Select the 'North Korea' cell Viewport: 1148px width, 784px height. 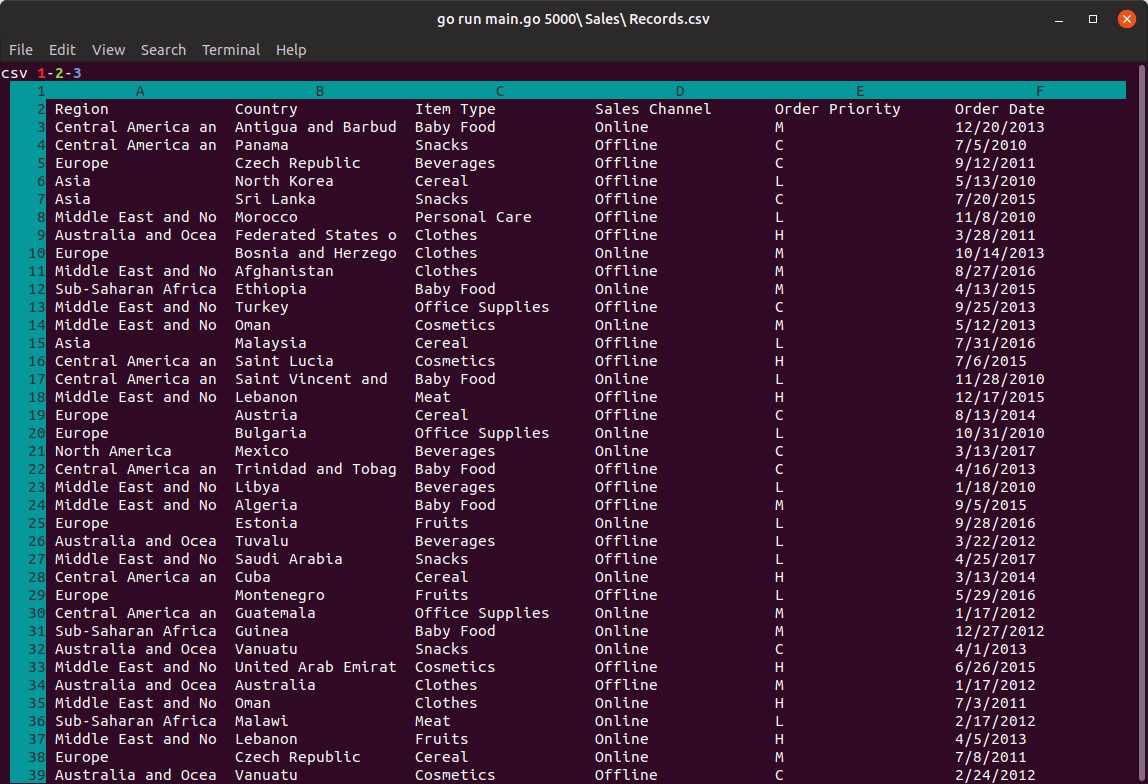[284, 181]
